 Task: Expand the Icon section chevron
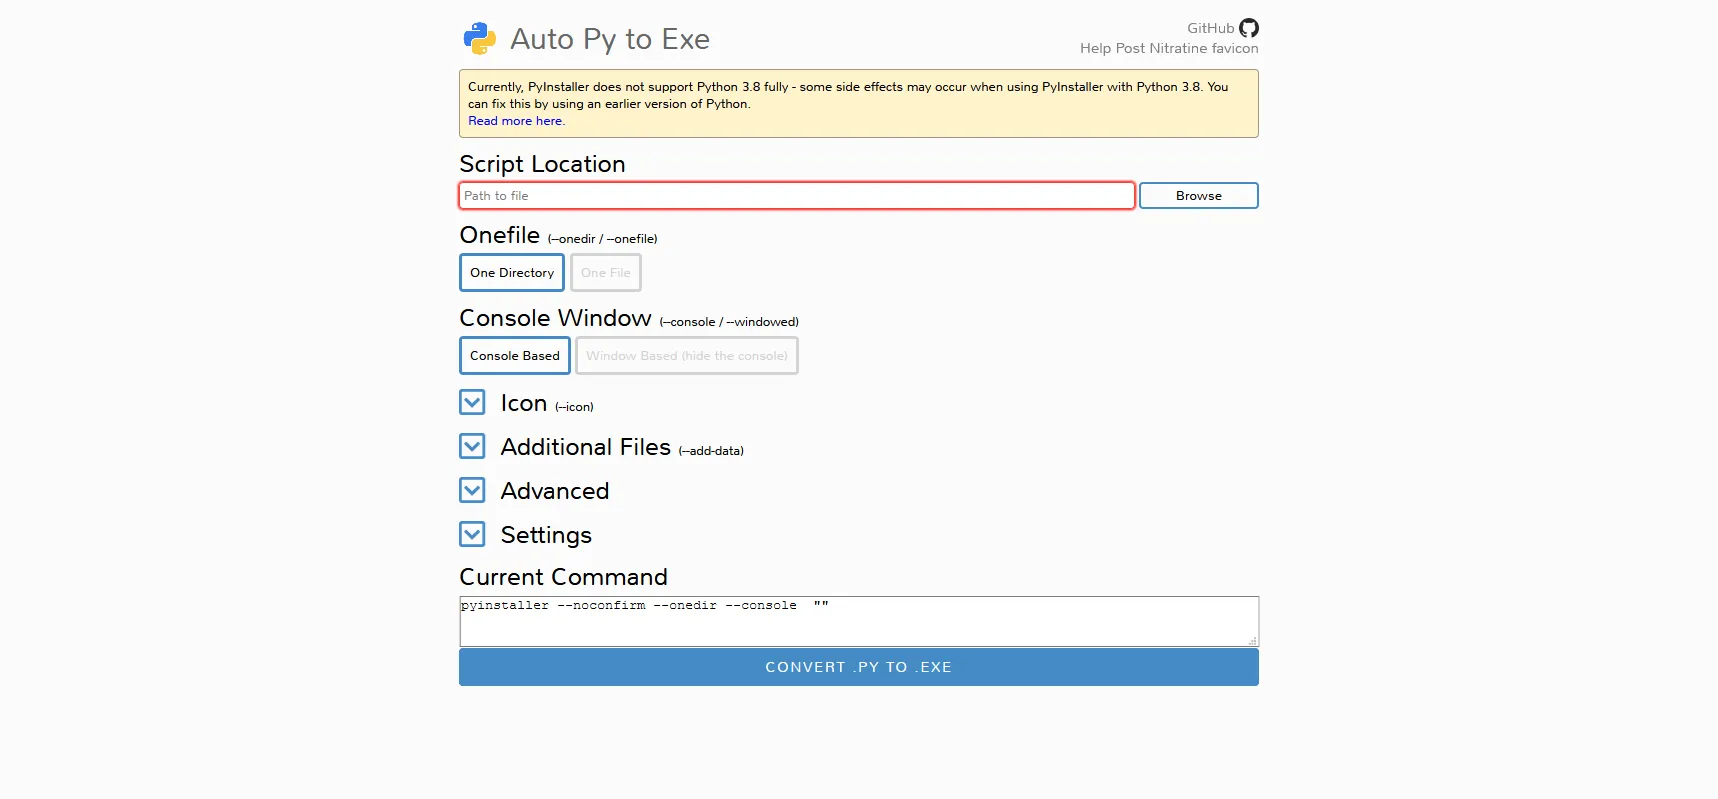point(472,402)
